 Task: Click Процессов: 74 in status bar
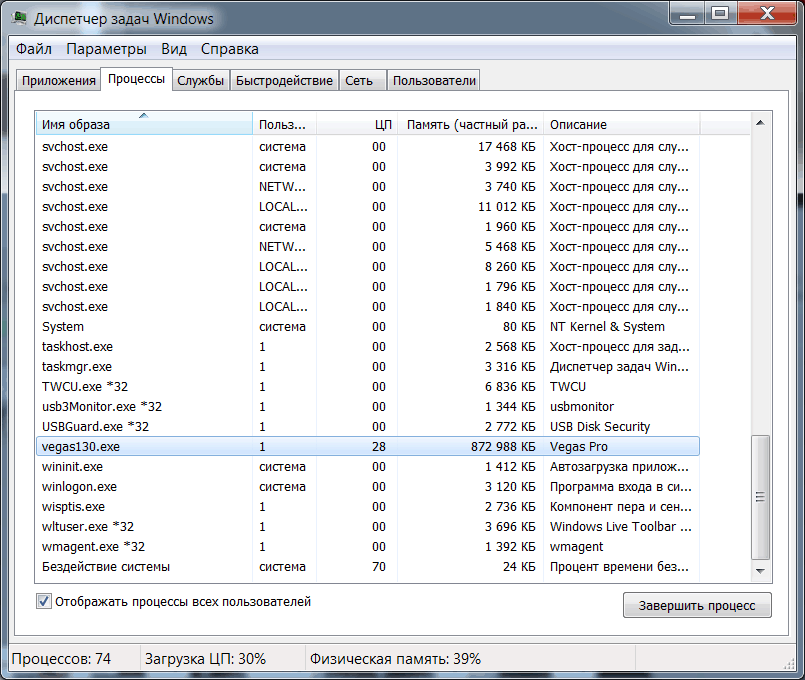tap(61, 658)
